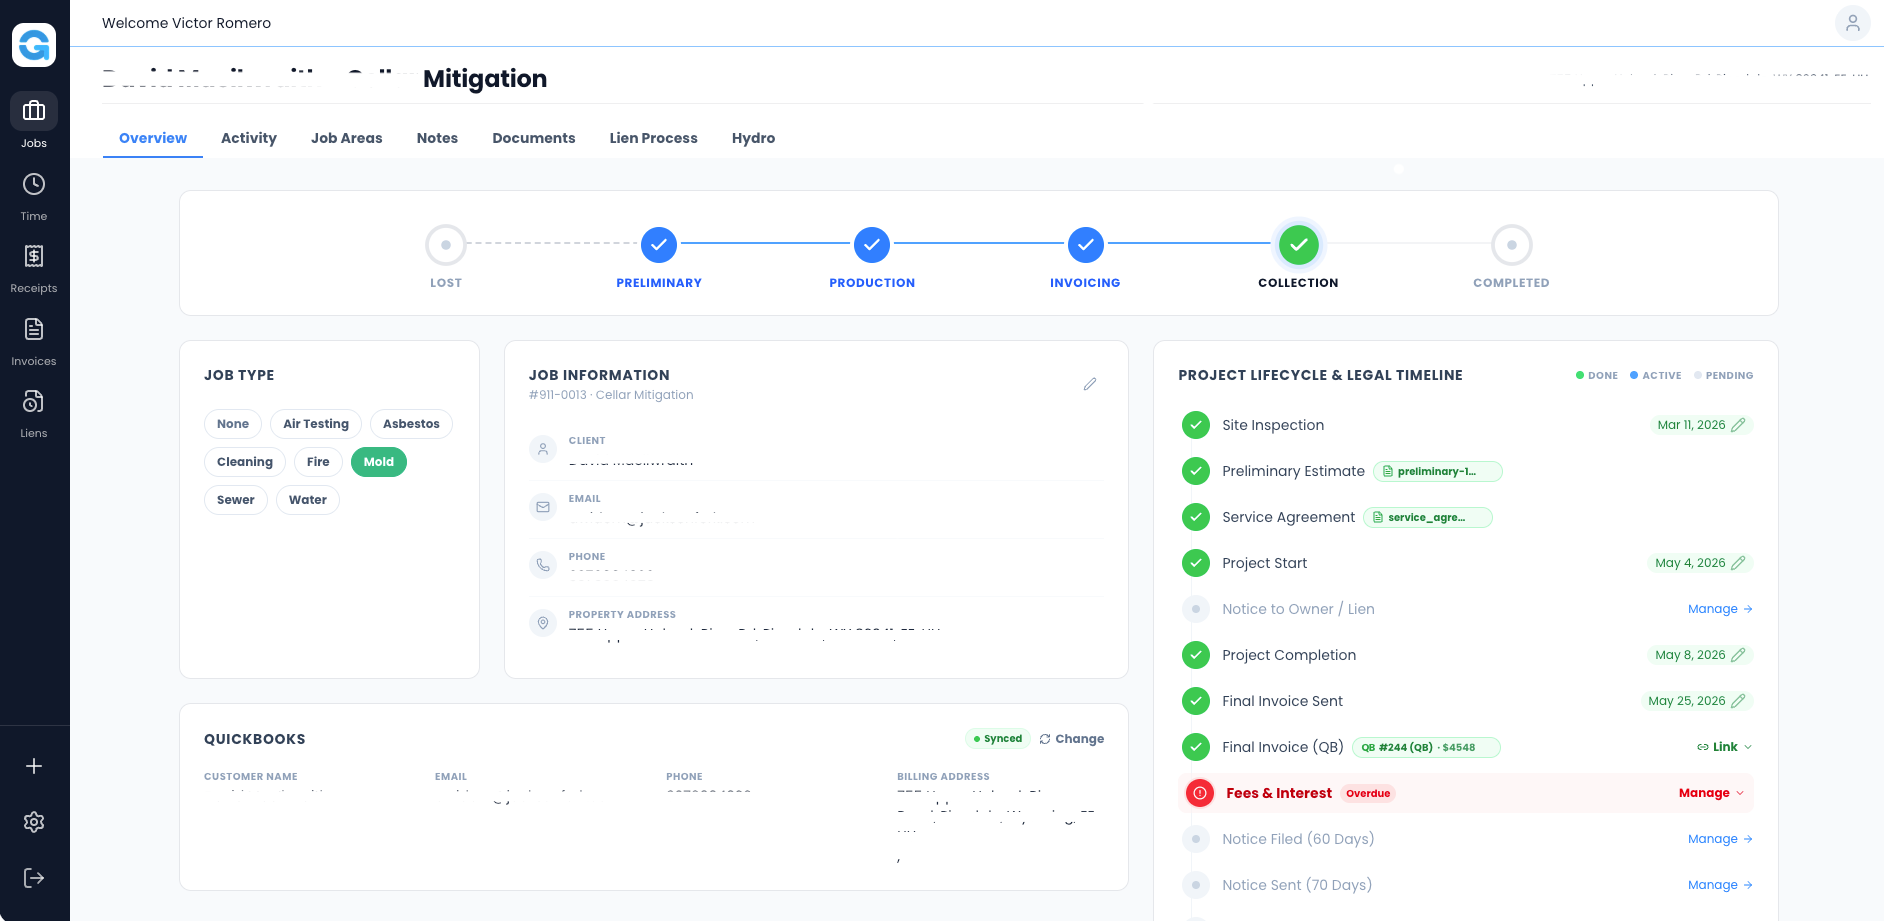Edit the Site Inspection date pencil
The height and width of the screenshot is (921, 1884).
1738,425
